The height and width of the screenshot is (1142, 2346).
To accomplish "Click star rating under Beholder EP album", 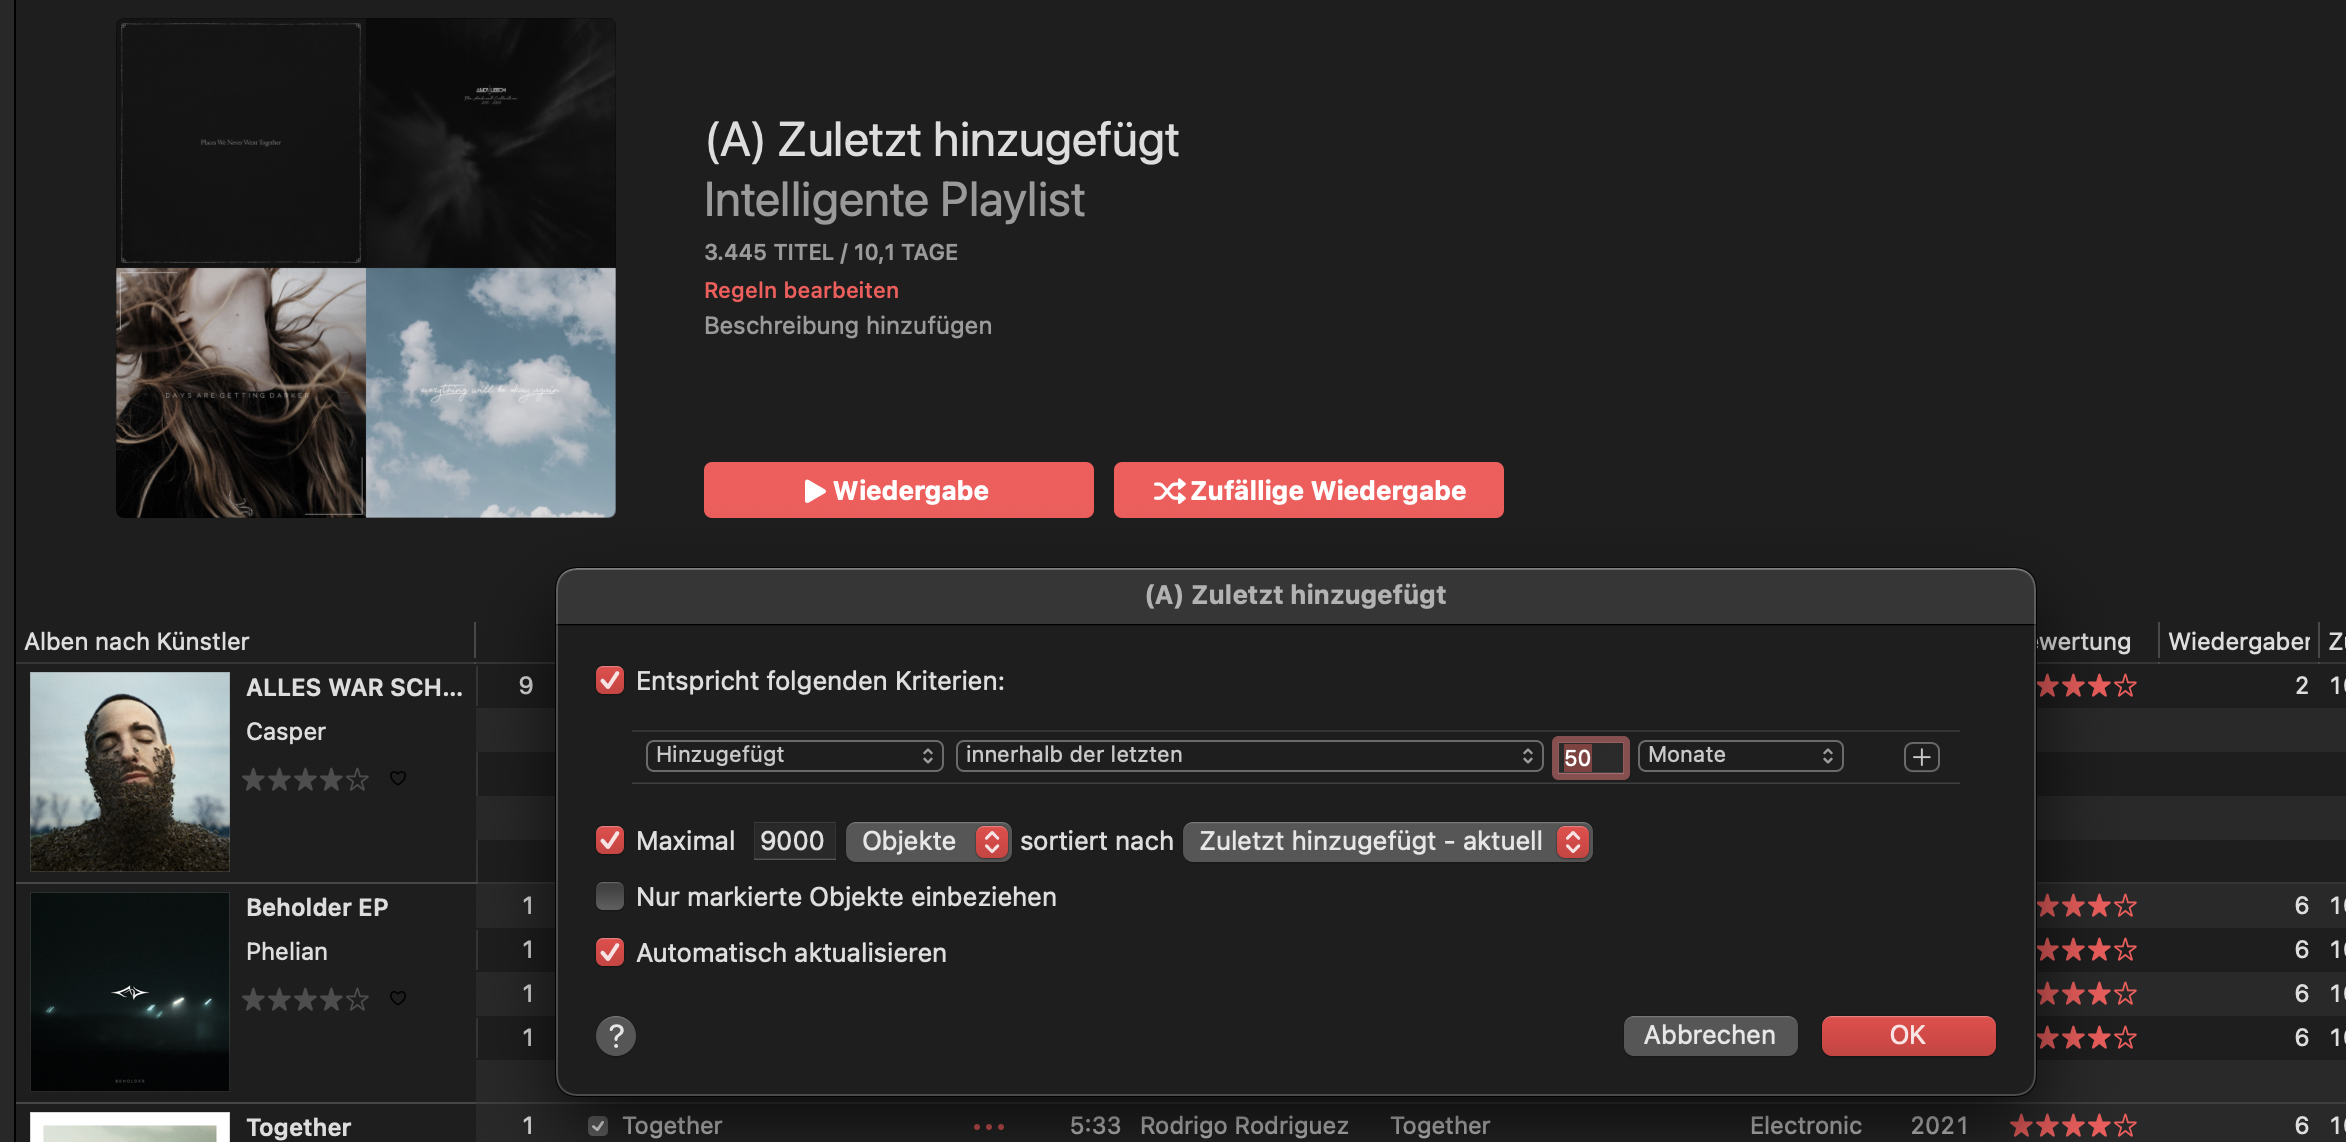I will 305,999.
